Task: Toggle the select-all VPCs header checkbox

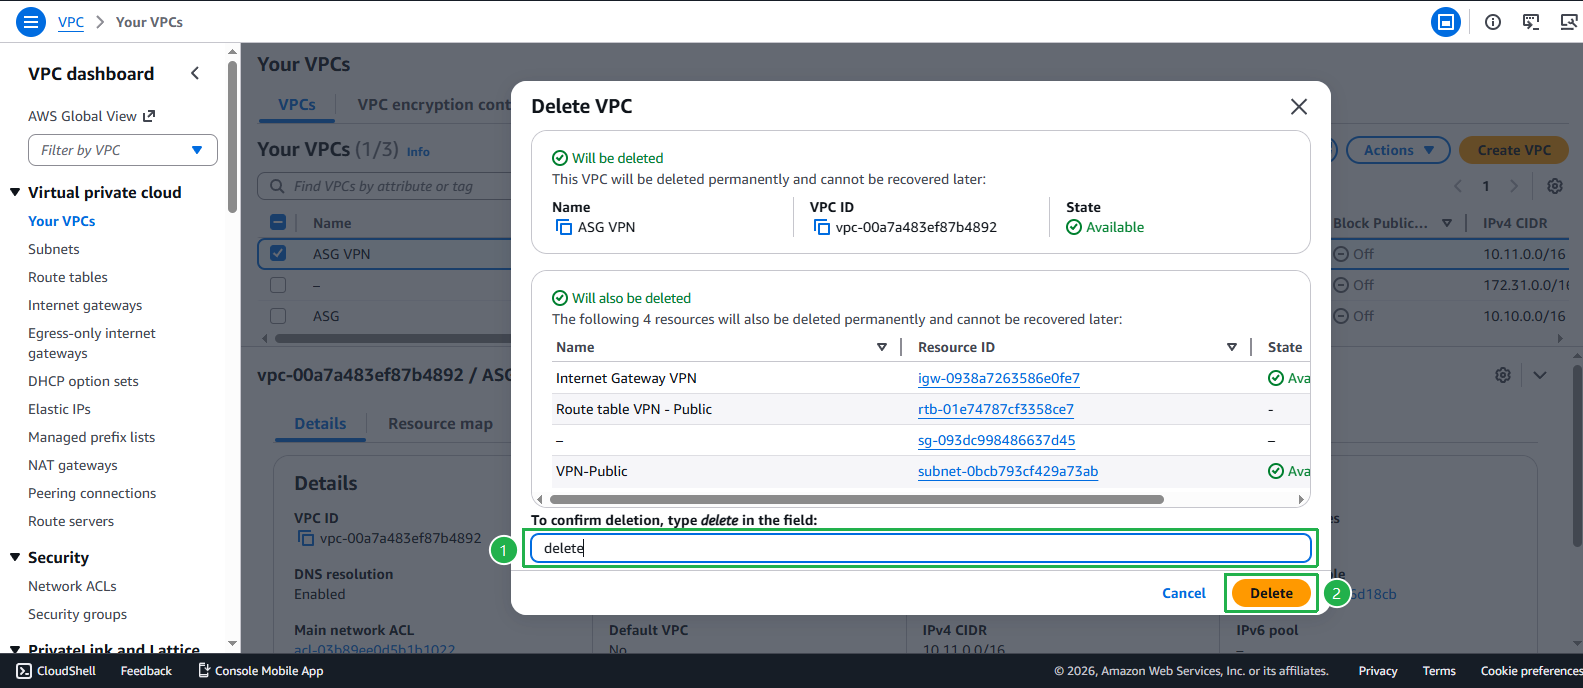Action: (x=278, y=223)
